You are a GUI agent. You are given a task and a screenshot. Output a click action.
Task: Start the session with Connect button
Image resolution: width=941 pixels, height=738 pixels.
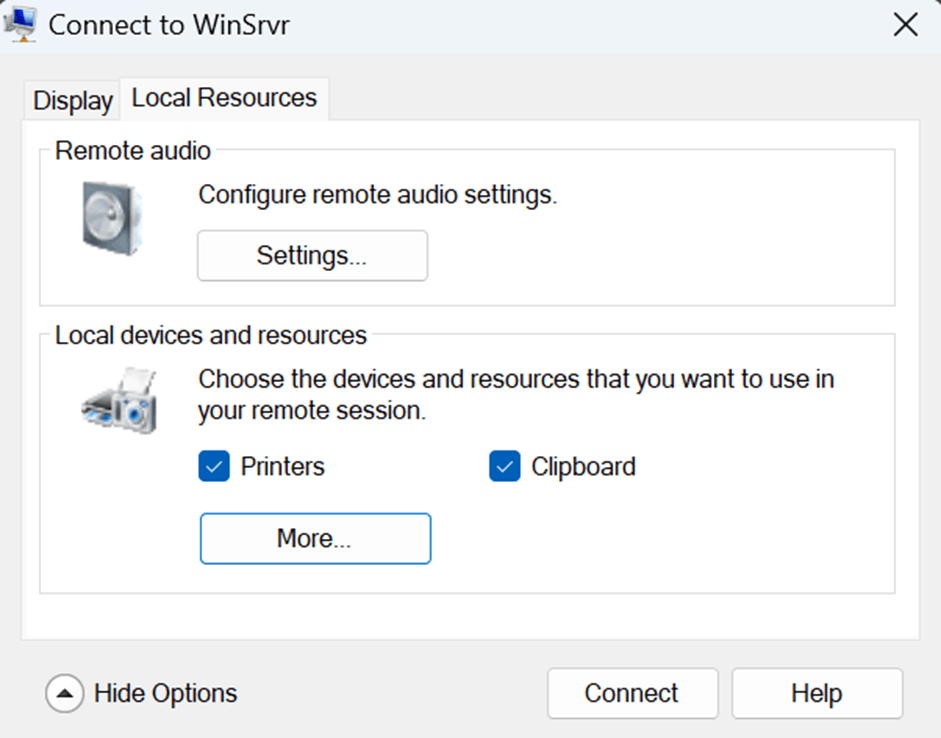(633, 694)
